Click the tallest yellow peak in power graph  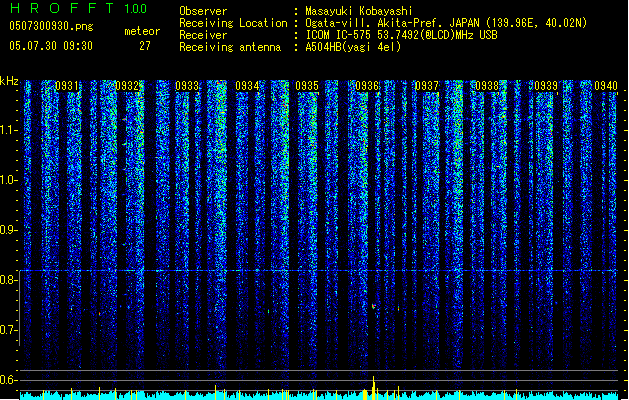[x=373, y=388]
